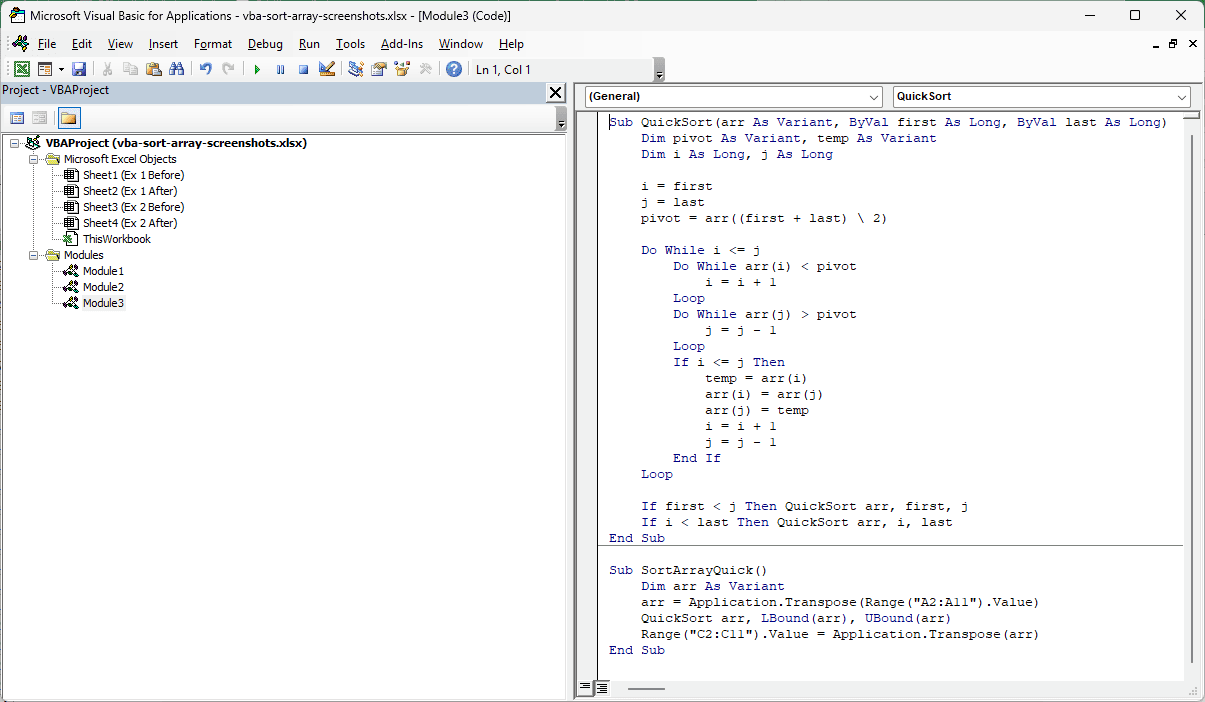Open the Insert object dropdown arrow
The image size is (1205, 702).
60,69
